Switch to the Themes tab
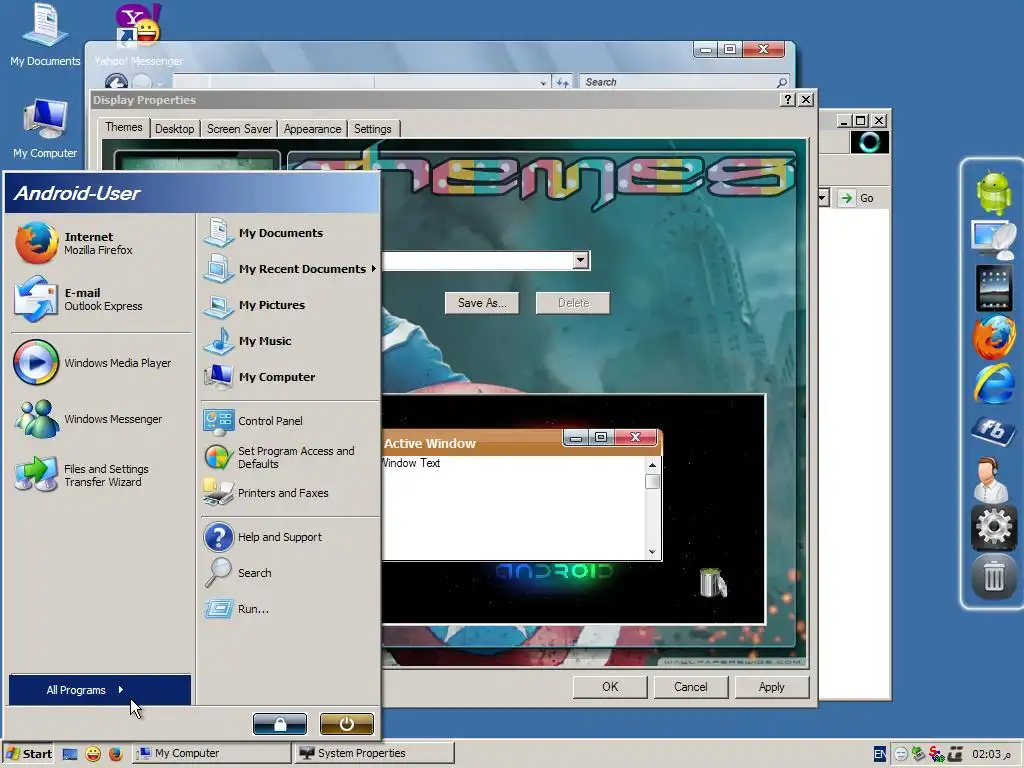 pyautogui.click(x=123, y=127)
